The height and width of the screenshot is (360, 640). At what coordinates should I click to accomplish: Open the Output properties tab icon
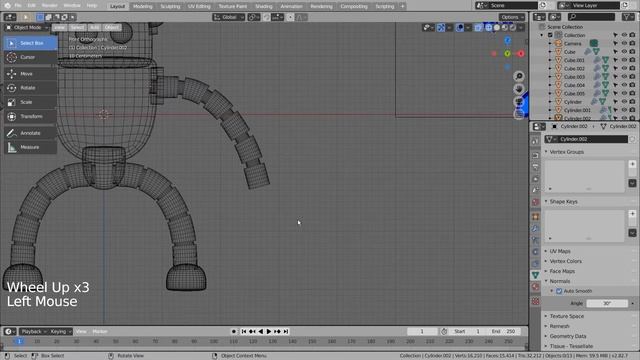pyautogui.click(x=536, y=167)
